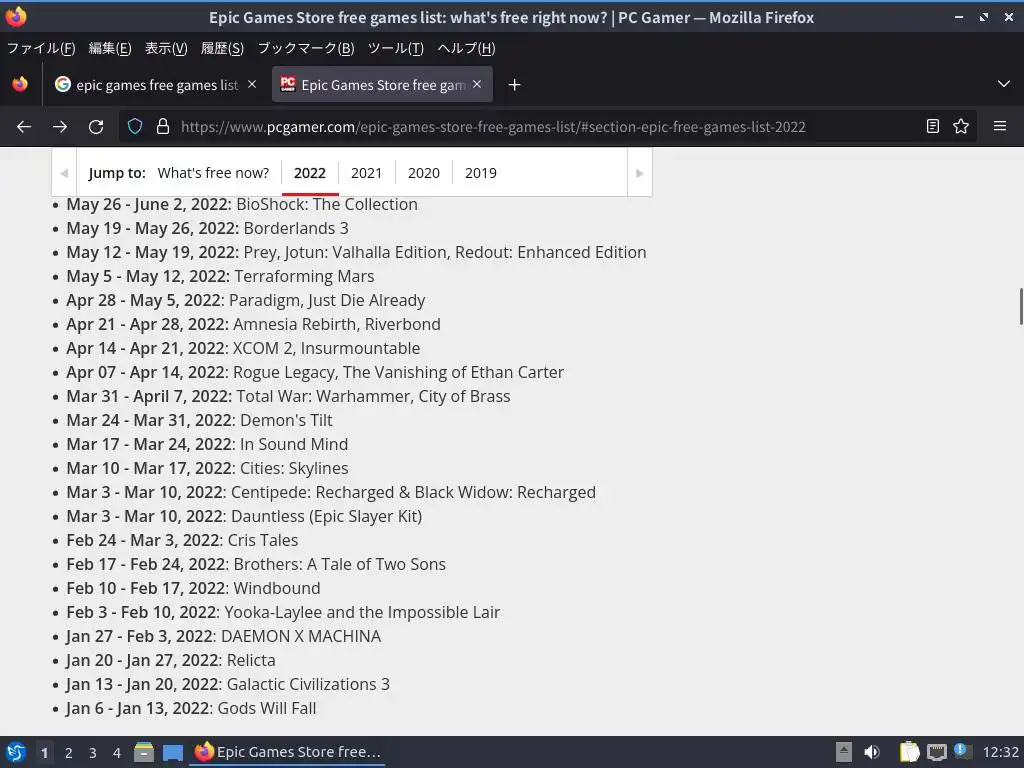Open the clipboard manager tray icon

(909, 752)
